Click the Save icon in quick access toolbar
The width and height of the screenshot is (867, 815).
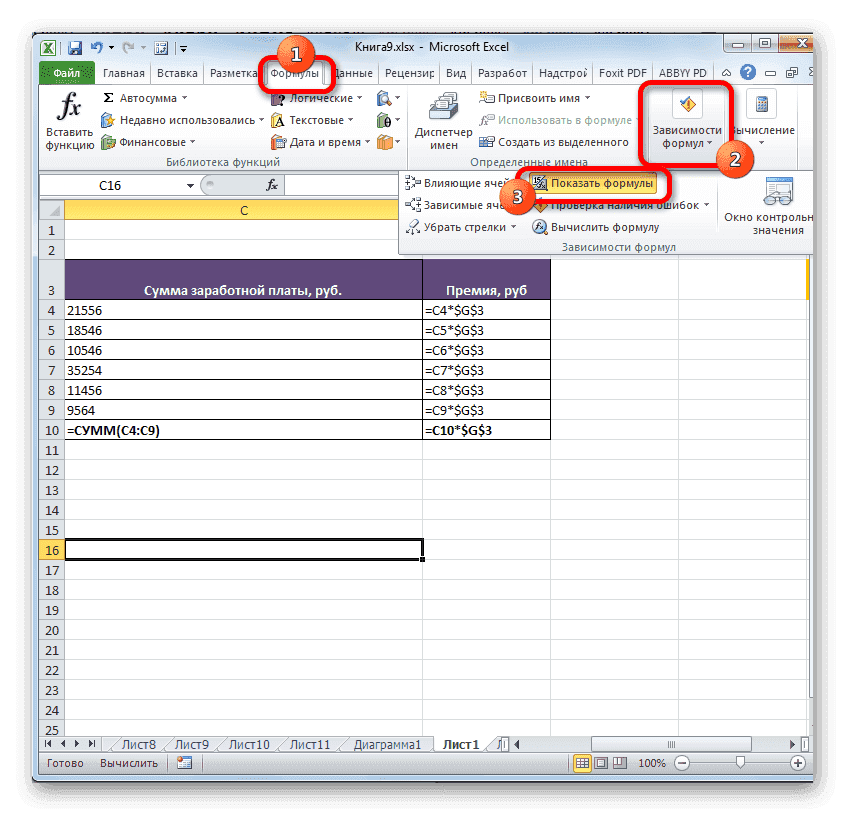73,47
